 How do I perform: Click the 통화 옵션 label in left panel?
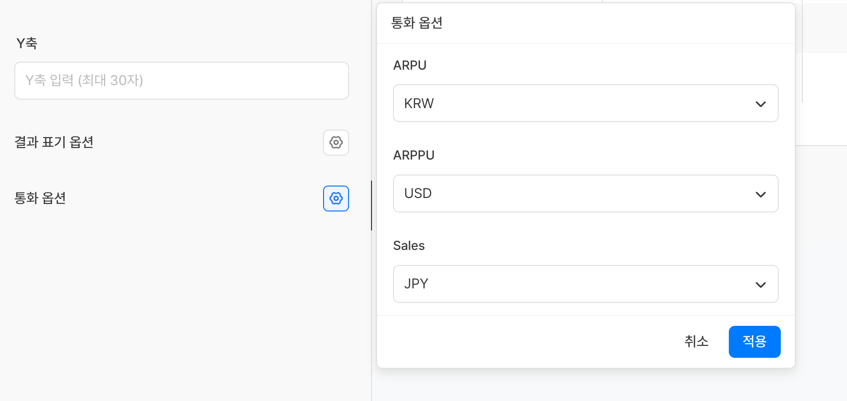(40, 198)
